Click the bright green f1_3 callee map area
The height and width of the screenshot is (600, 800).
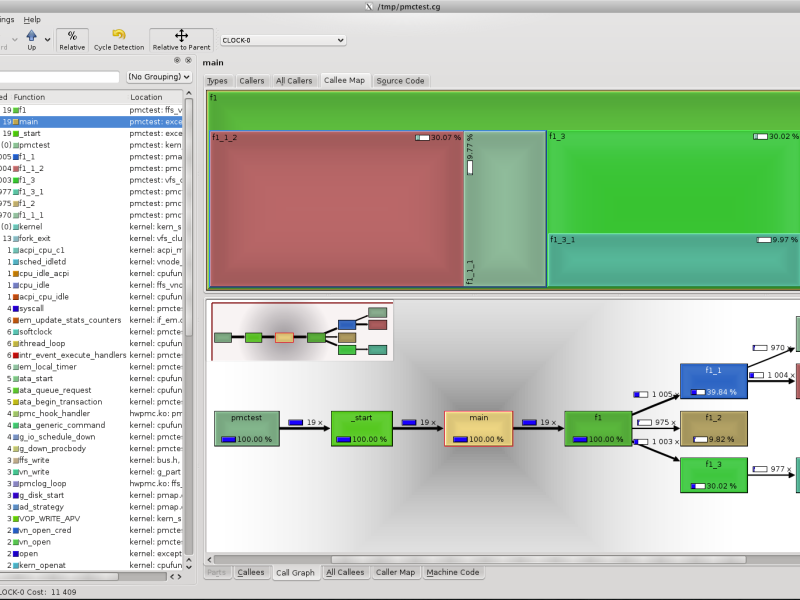[x=673, y=182]
